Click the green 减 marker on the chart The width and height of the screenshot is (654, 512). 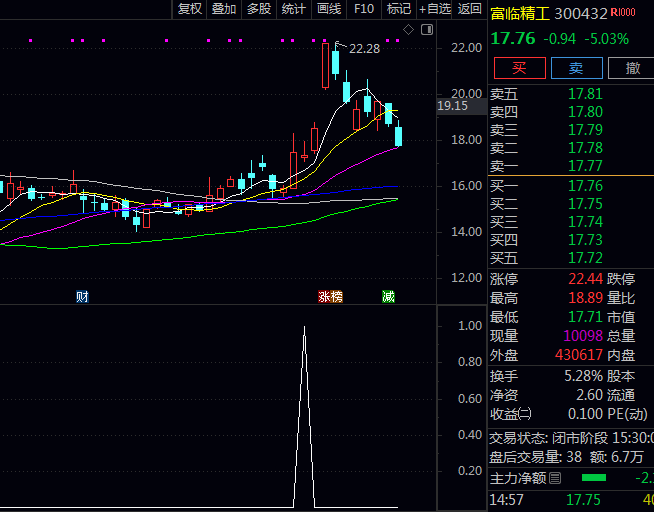(388, 297)
